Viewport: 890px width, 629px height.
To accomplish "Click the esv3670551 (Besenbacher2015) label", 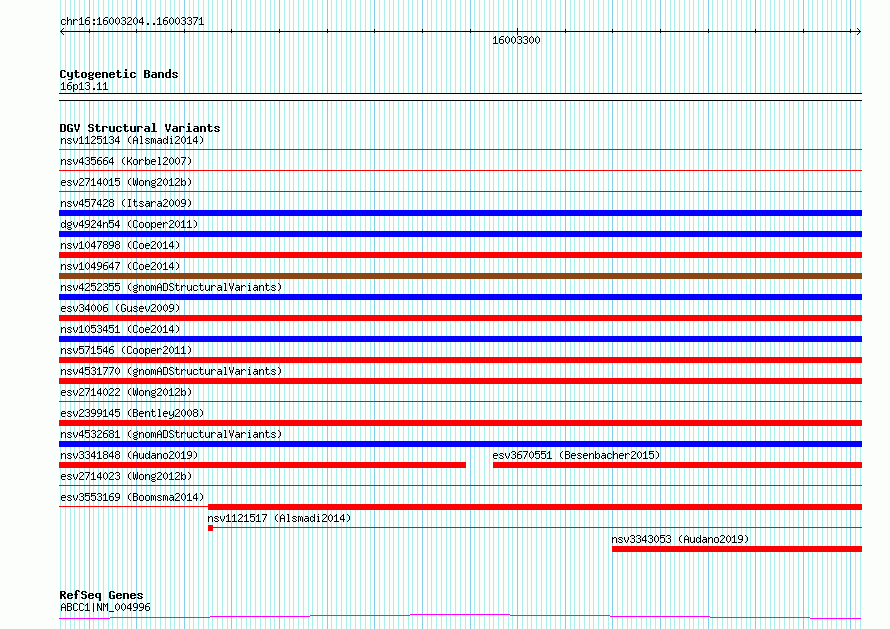I will (x=576, y=455).
